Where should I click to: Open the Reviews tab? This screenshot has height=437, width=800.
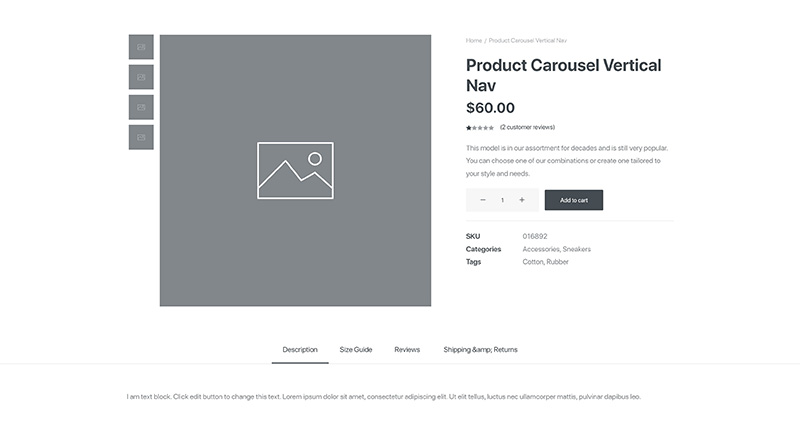[x=407, y=350]
